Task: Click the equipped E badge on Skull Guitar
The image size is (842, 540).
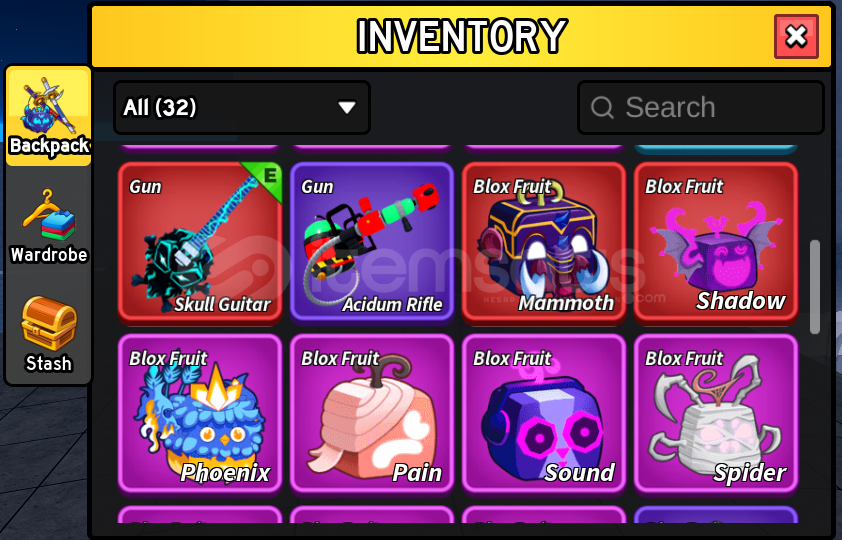Action: pyautogui.click(x=267, y=178)
